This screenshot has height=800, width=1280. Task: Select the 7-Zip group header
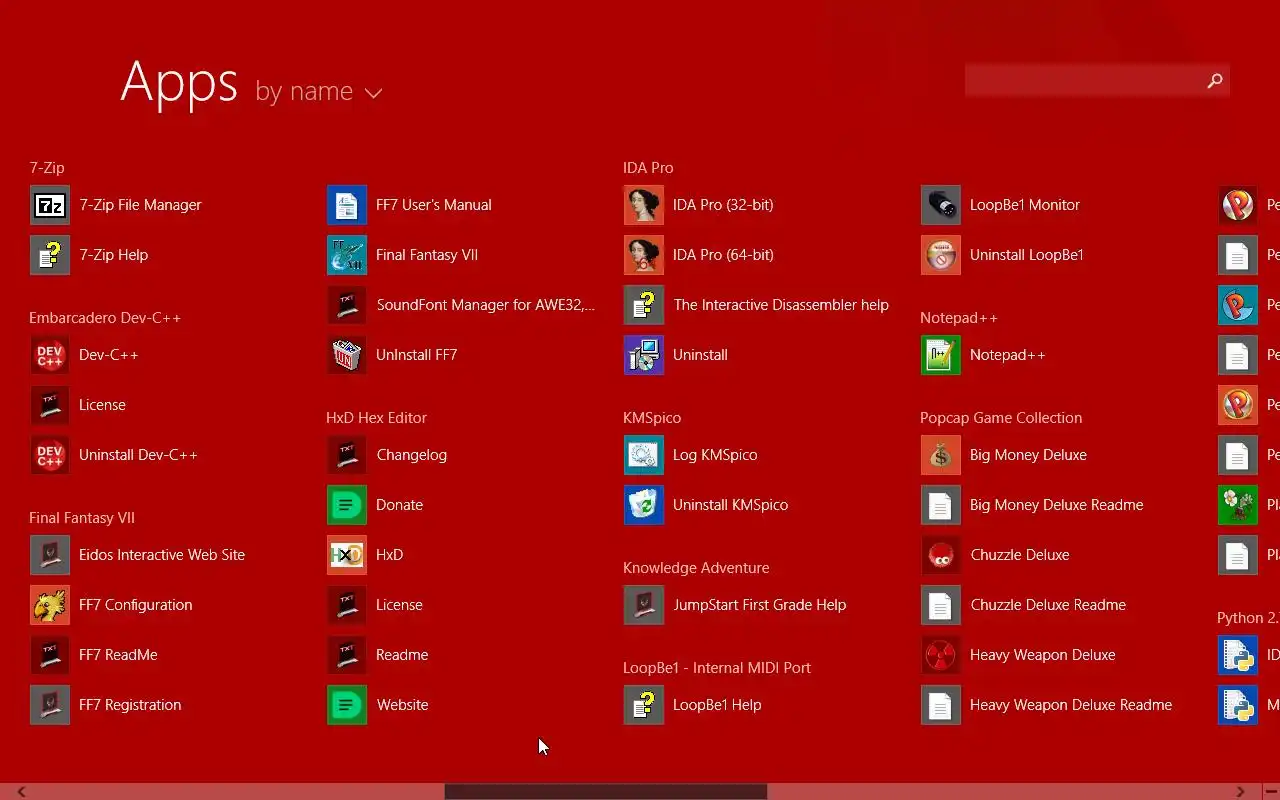click(47, 168)
